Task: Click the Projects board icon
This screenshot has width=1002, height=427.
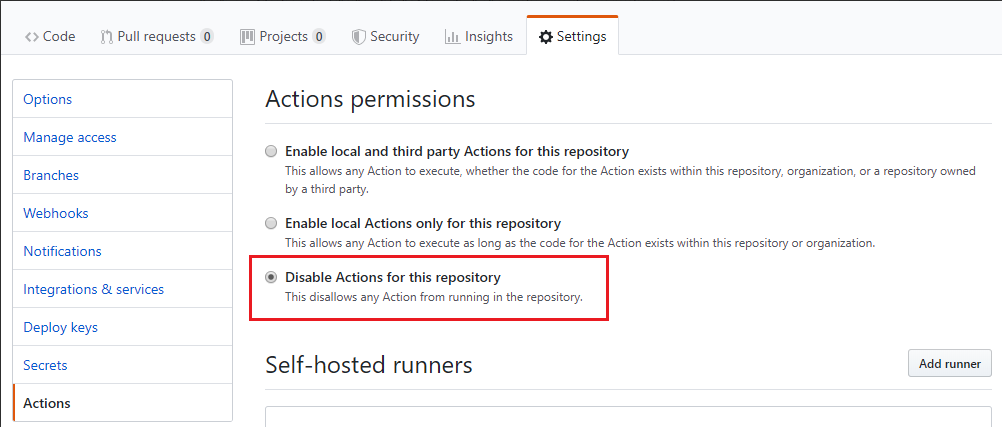Action: pos(247,36)
